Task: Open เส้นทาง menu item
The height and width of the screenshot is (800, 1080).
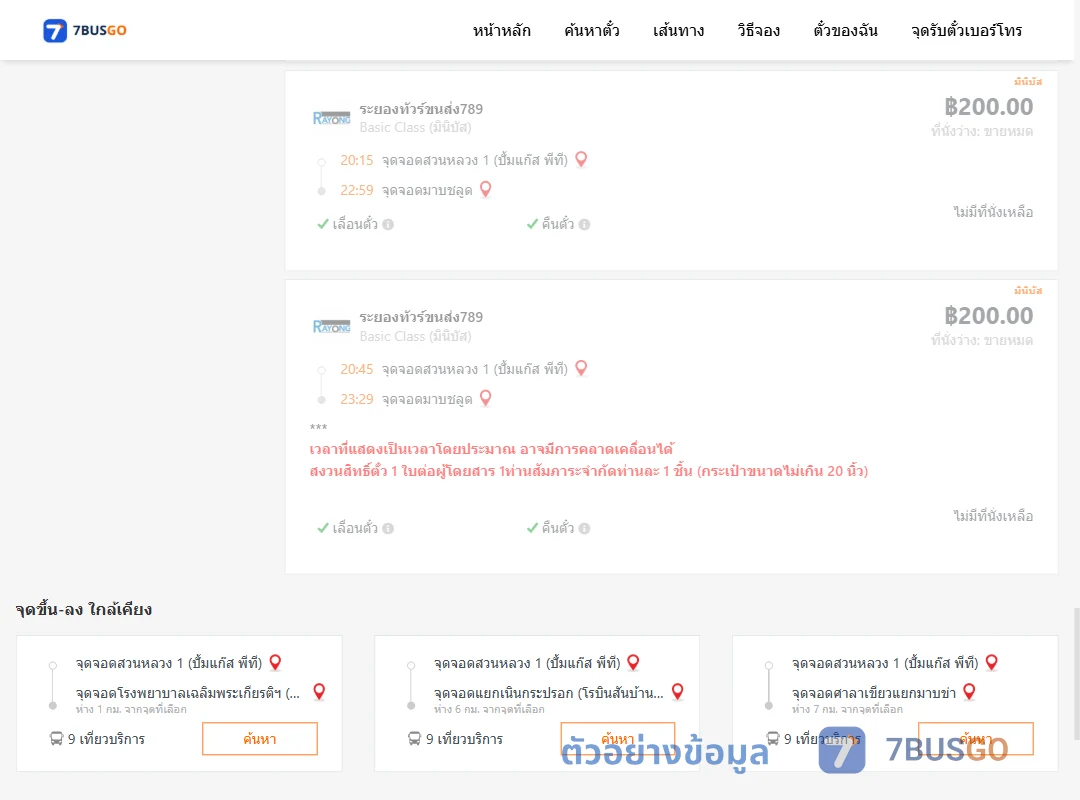Action: click(678, 30)
